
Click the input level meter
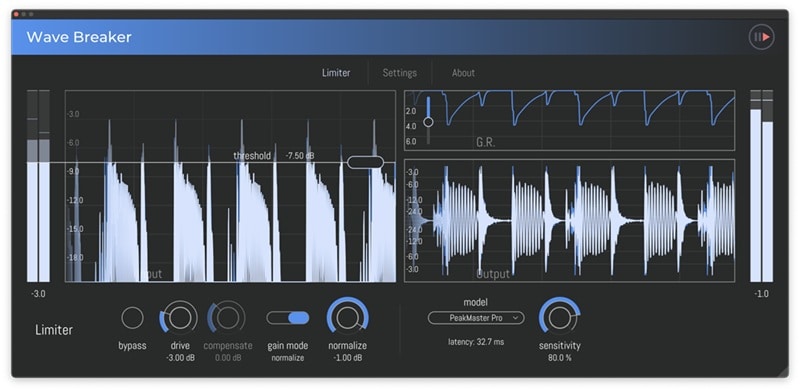pos(38,186)
